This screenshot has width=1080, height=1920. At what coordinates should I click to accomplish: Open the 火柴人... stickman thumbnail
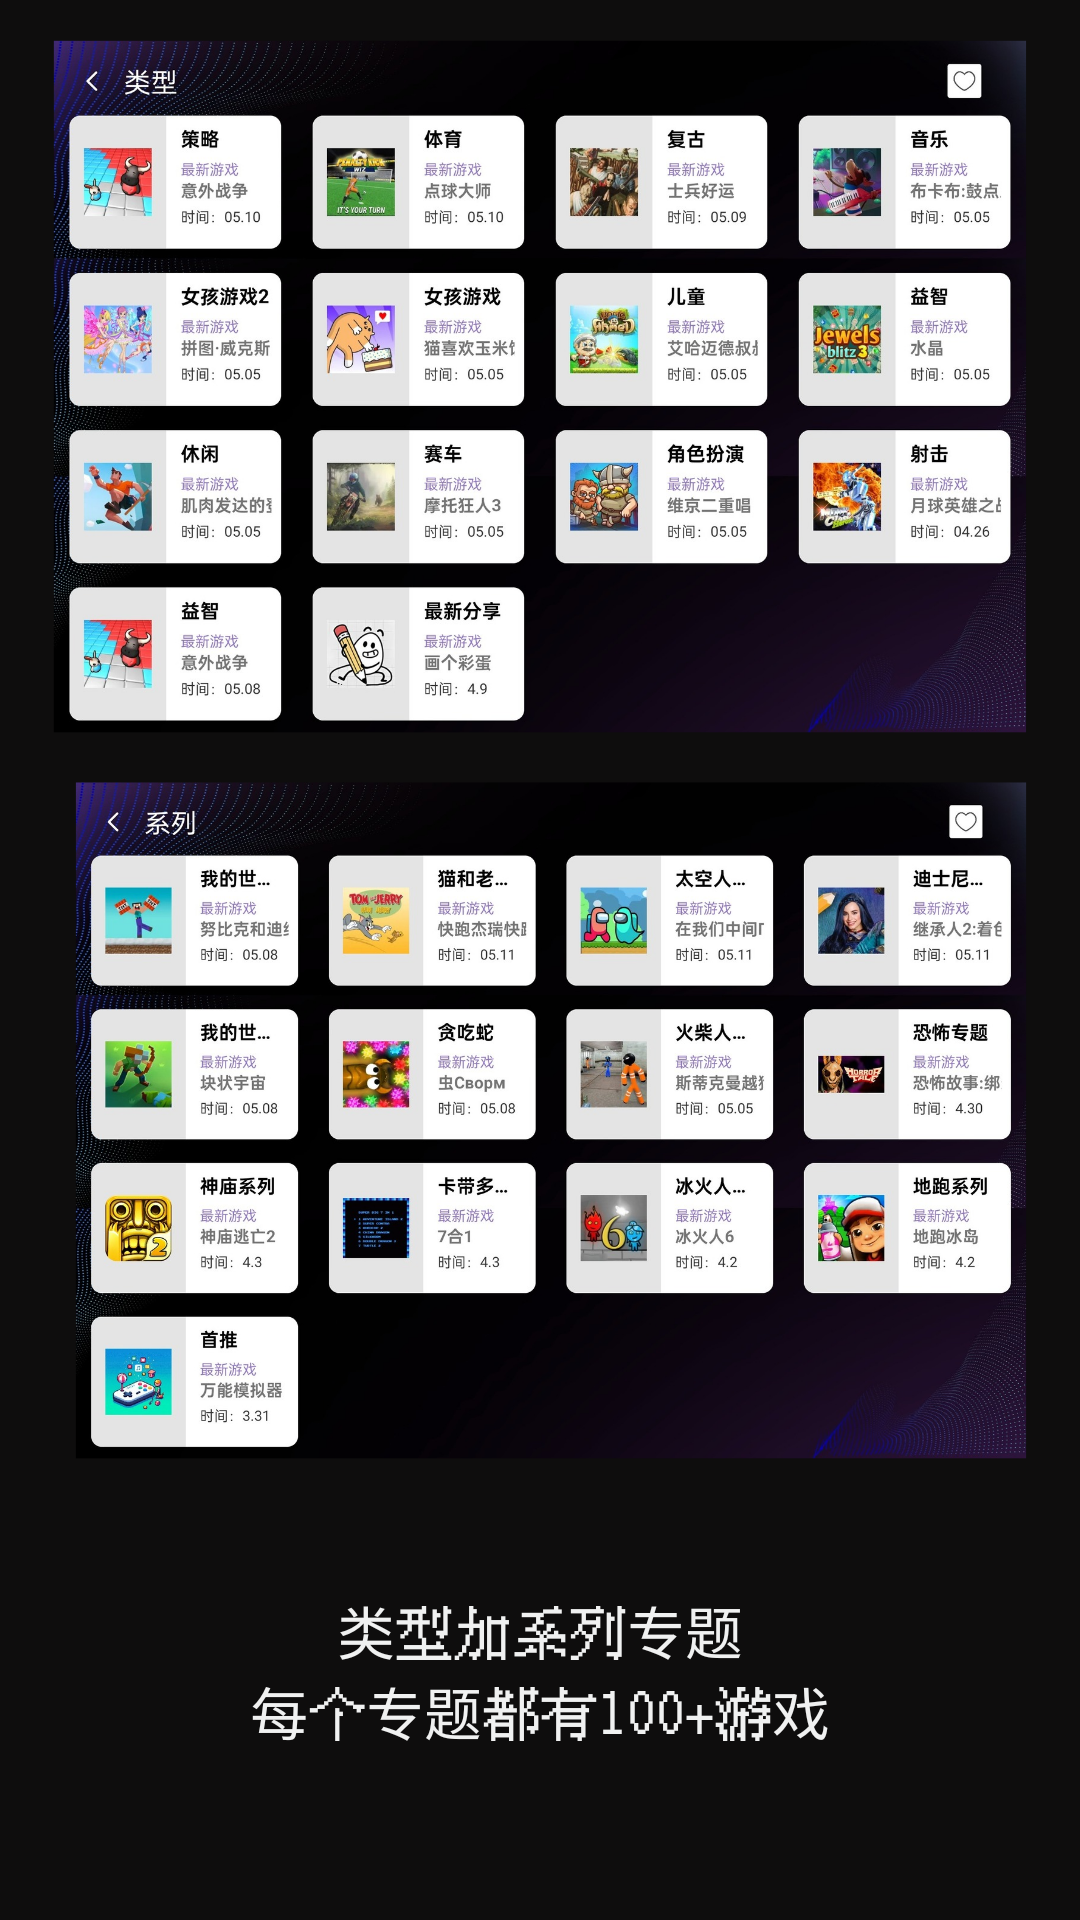[614, 1074]
